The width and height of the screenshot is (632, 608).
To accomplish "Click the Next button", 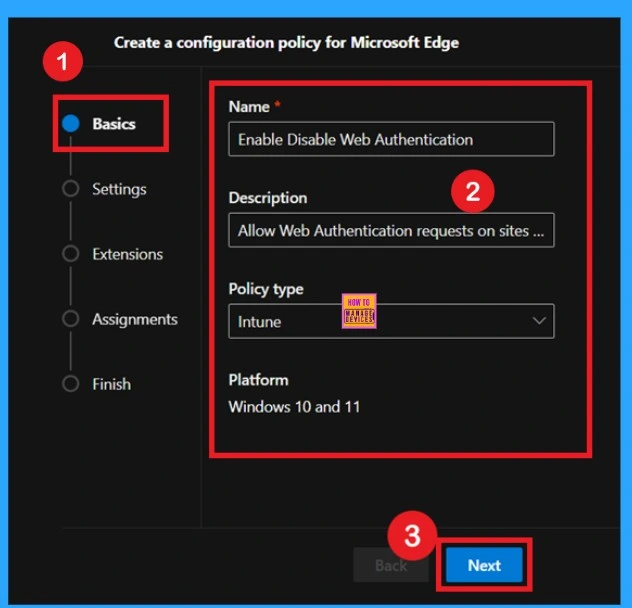I will [x=484, y=565].
